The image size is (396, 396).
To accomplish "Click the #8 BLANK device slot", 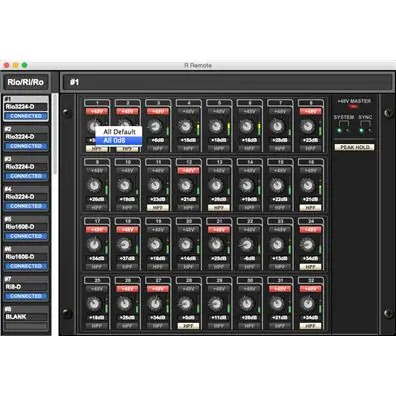I will (x=26, y=318).
